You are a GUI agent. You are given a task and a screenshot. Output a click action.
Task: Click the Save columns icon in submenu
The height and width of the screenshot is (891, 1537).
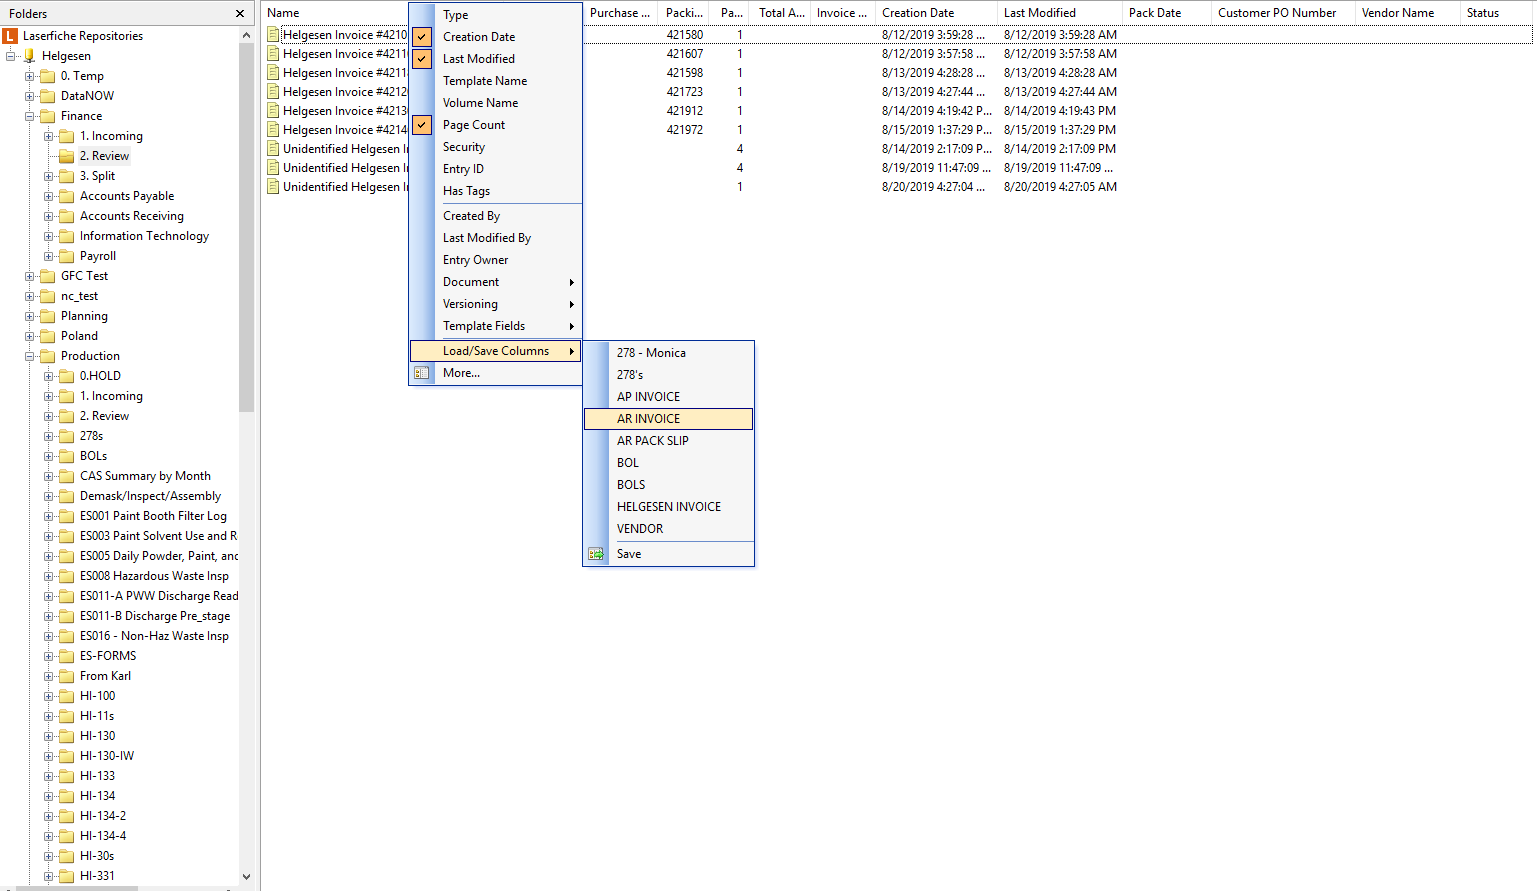[596, 554]
